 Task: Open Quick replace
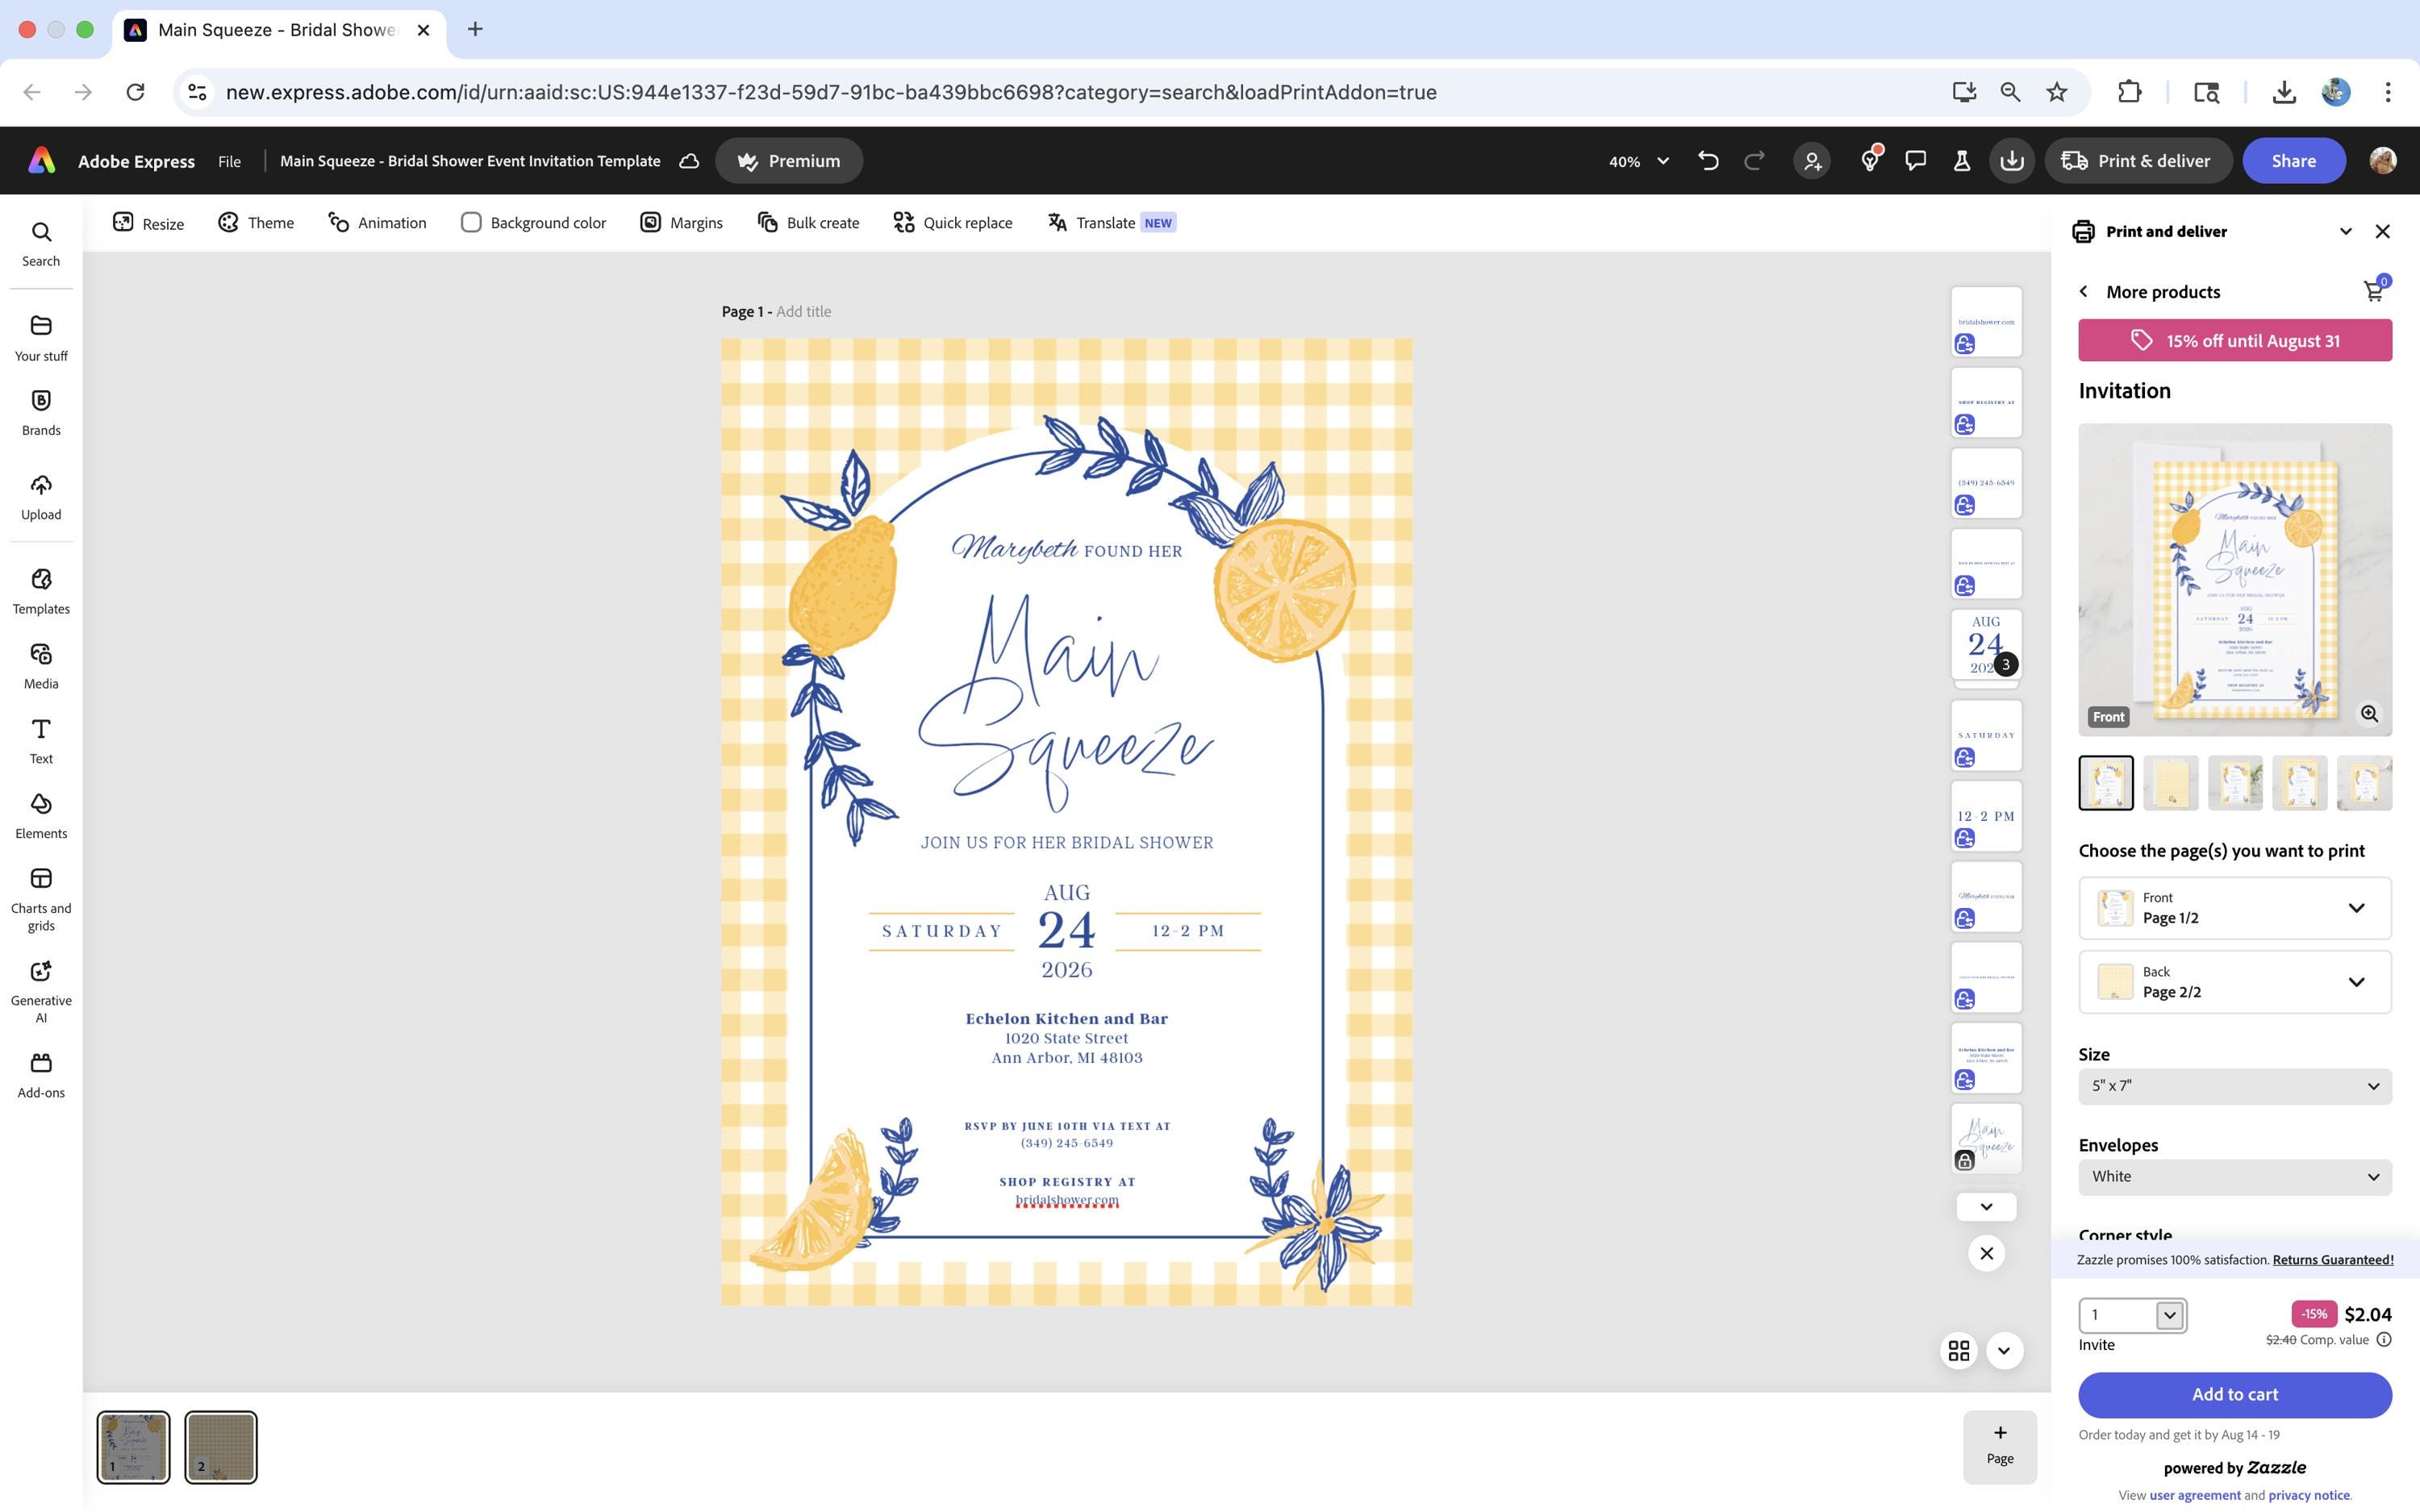coord(953,222)
